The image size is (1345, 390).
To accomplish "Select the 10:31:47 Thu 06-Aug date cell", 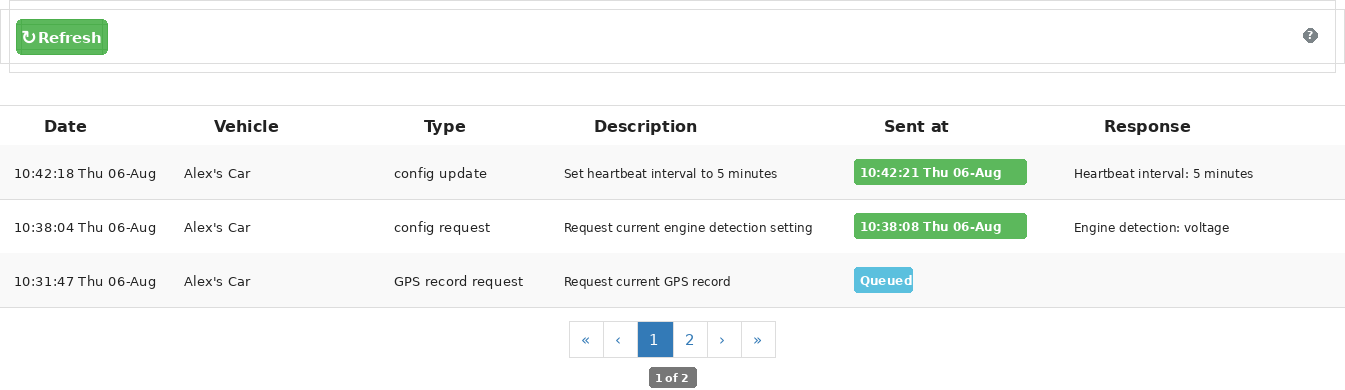I will click(x=85, y=281).
